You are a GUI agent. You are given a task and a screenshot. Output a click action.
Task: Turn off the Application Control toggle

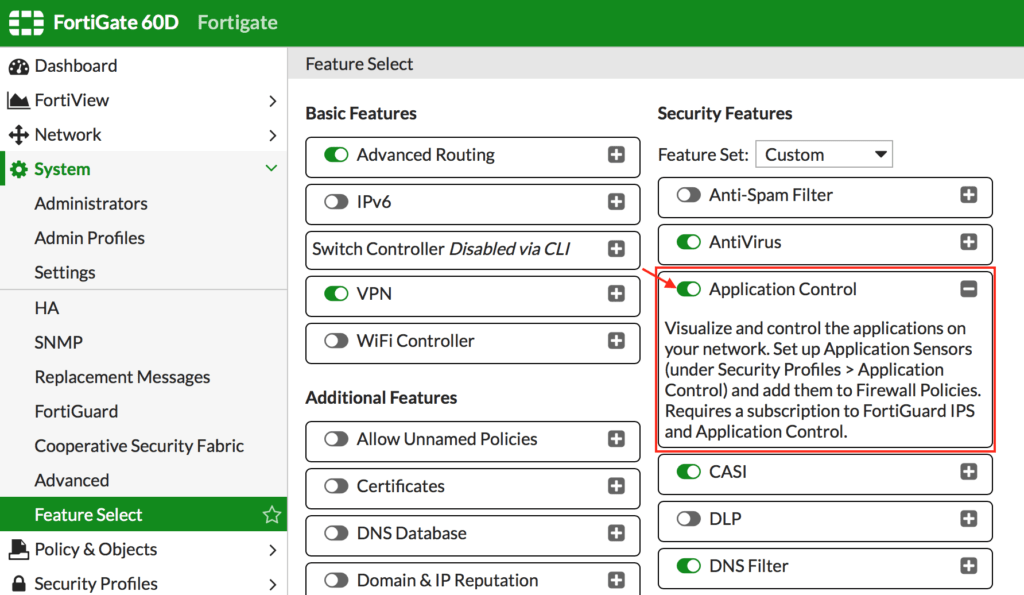688,289
